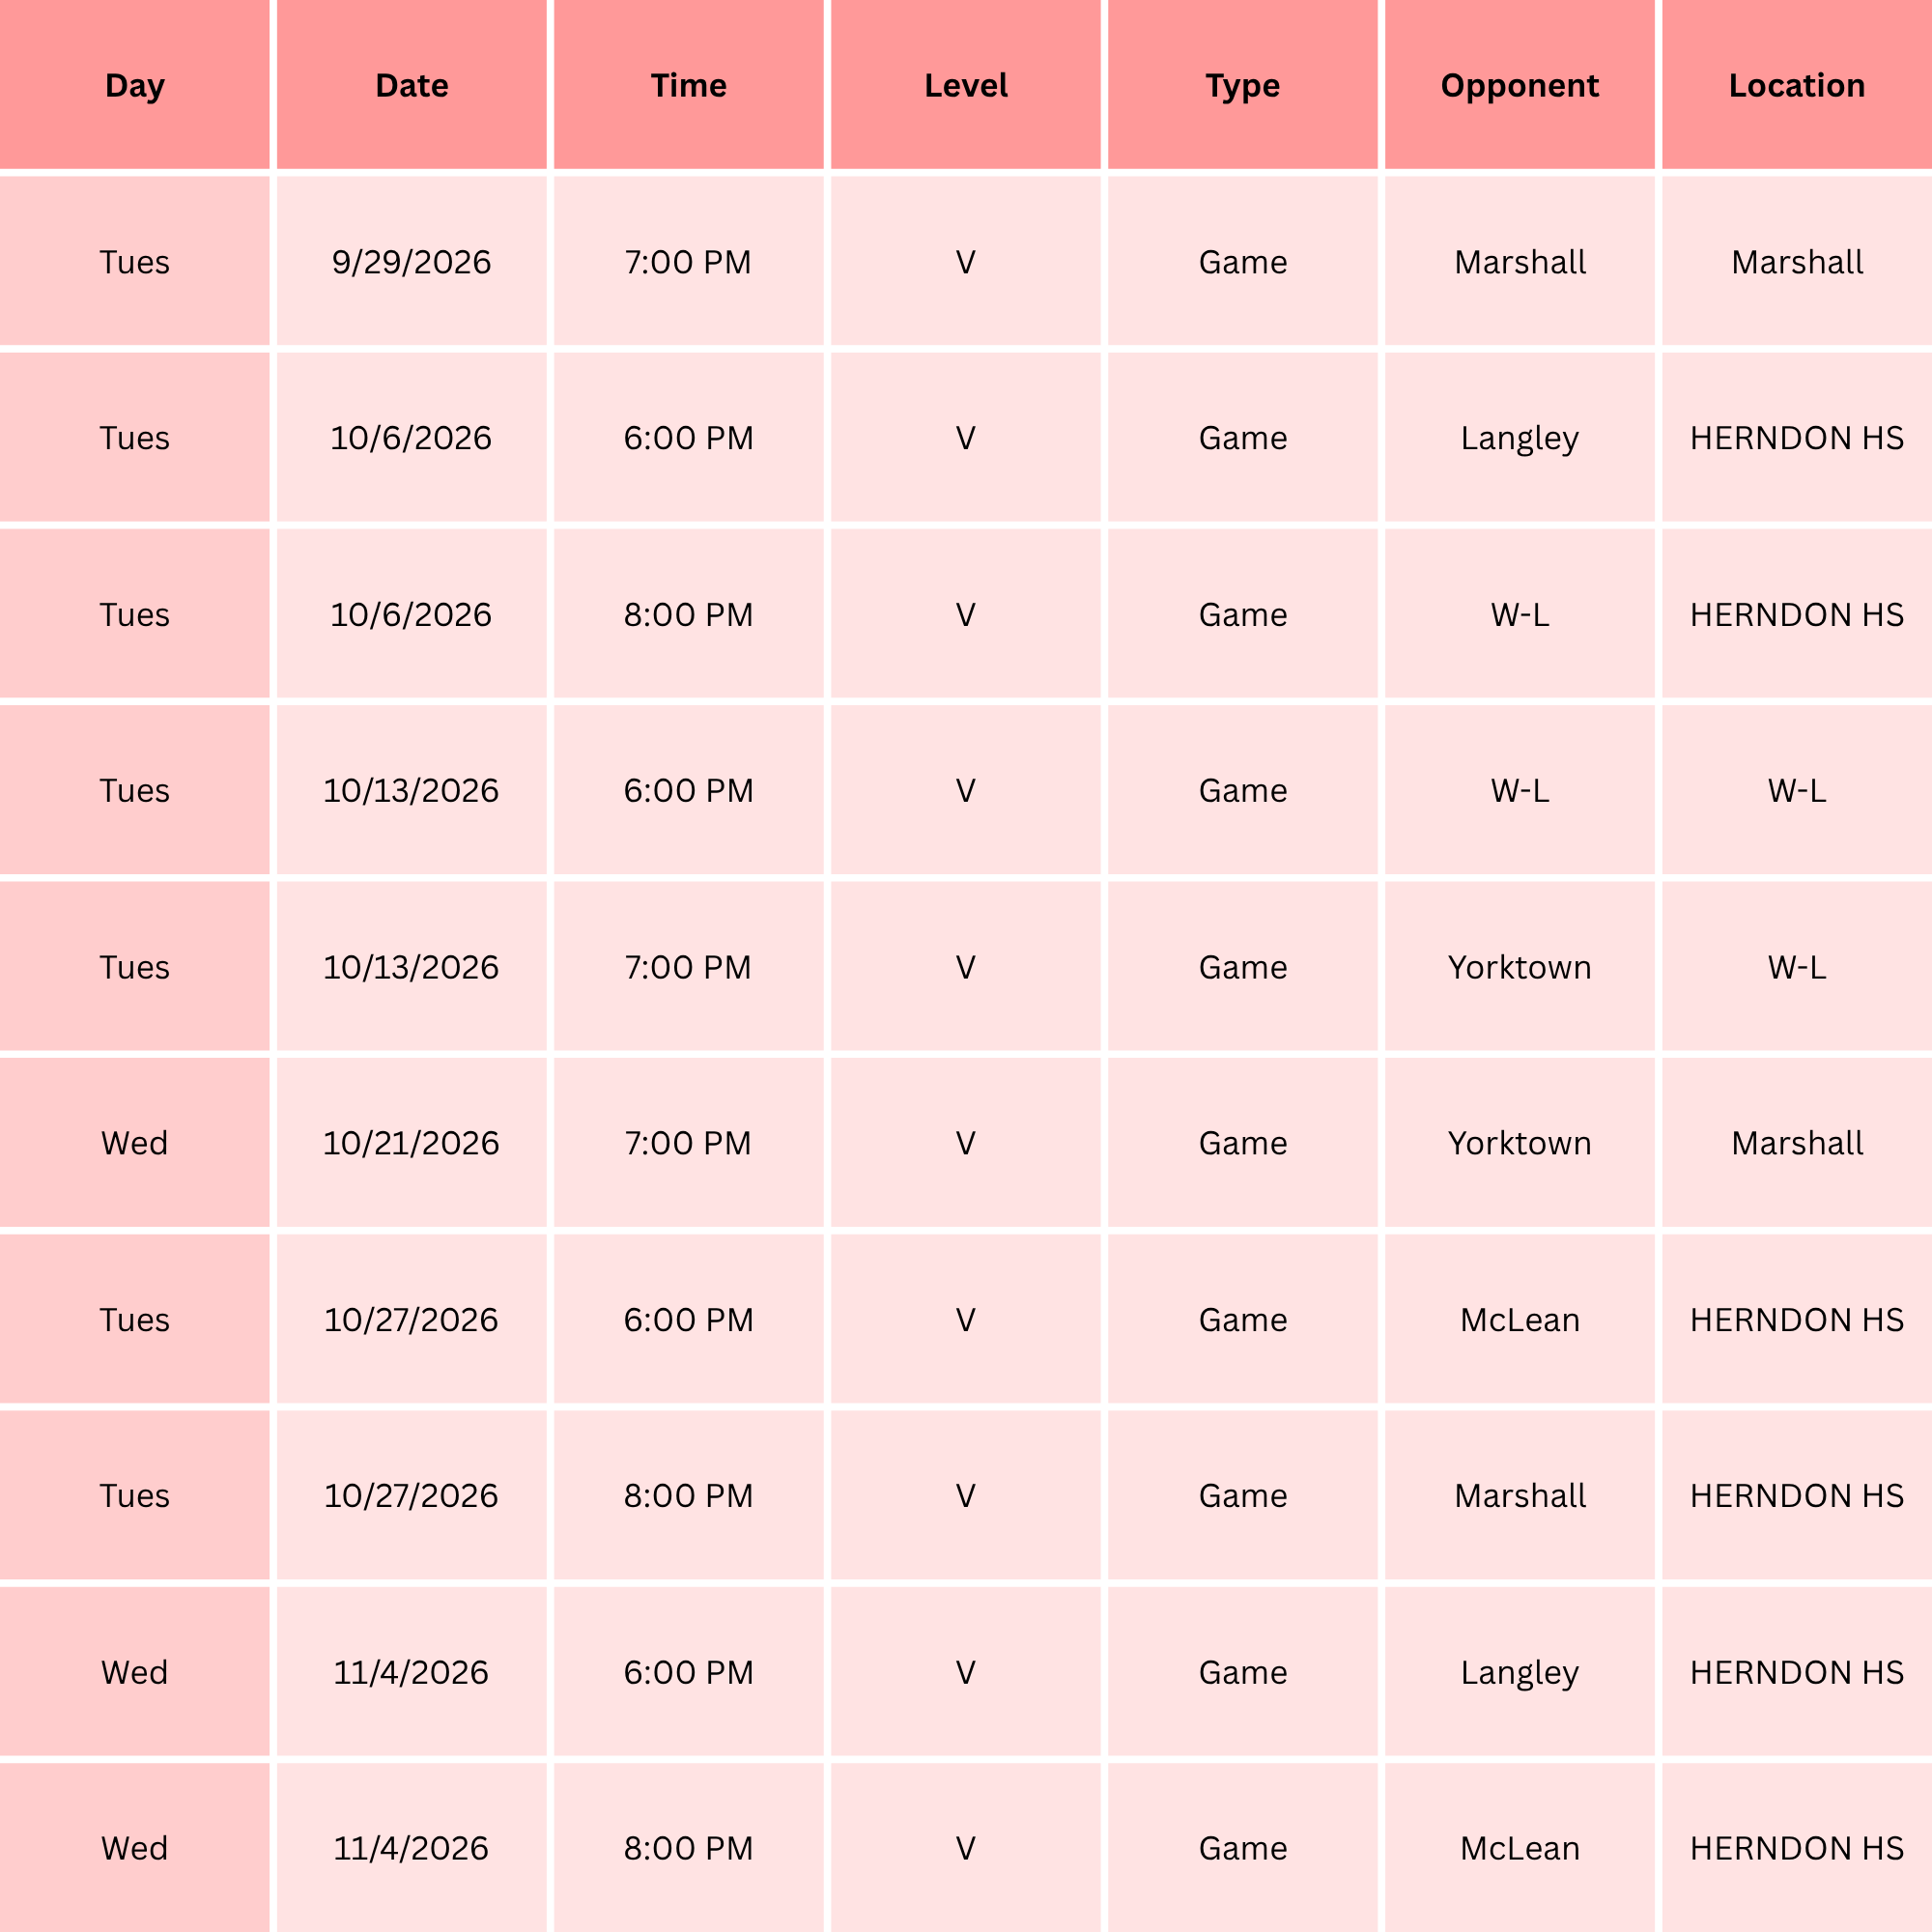Select the 9/29/2026 date cell
This screenshot has height=1932, width=1932.
(x=411, y=261)
